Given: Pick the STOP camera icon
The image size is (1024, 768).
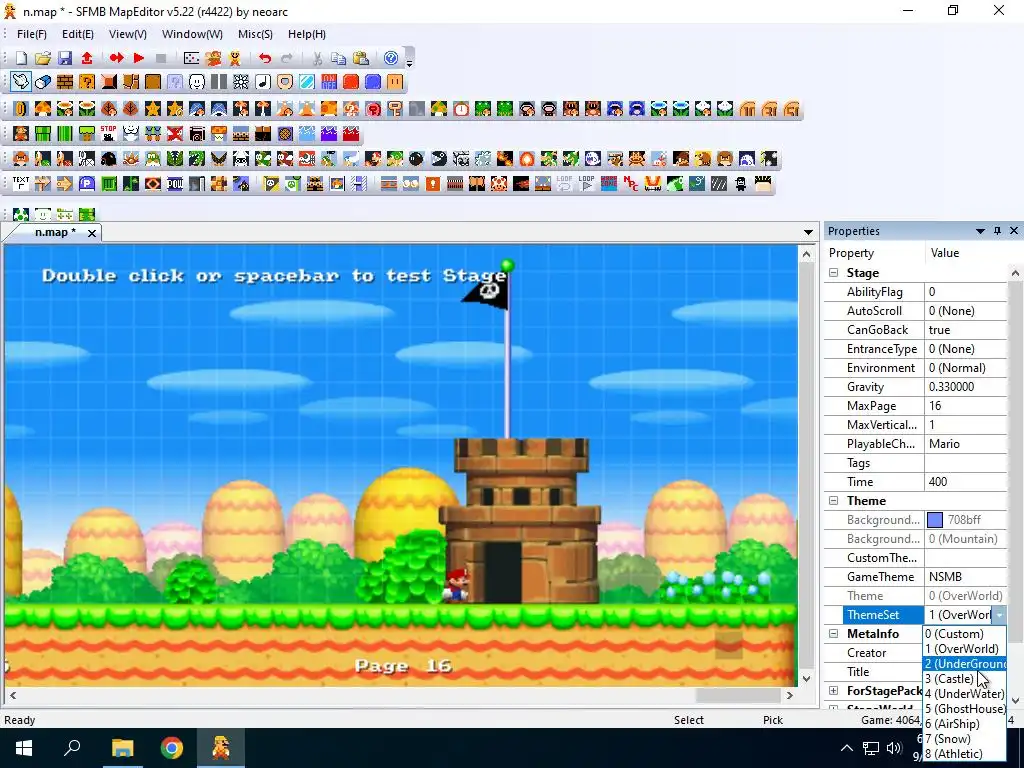Looking at the screenshot, I should [108, 134].
